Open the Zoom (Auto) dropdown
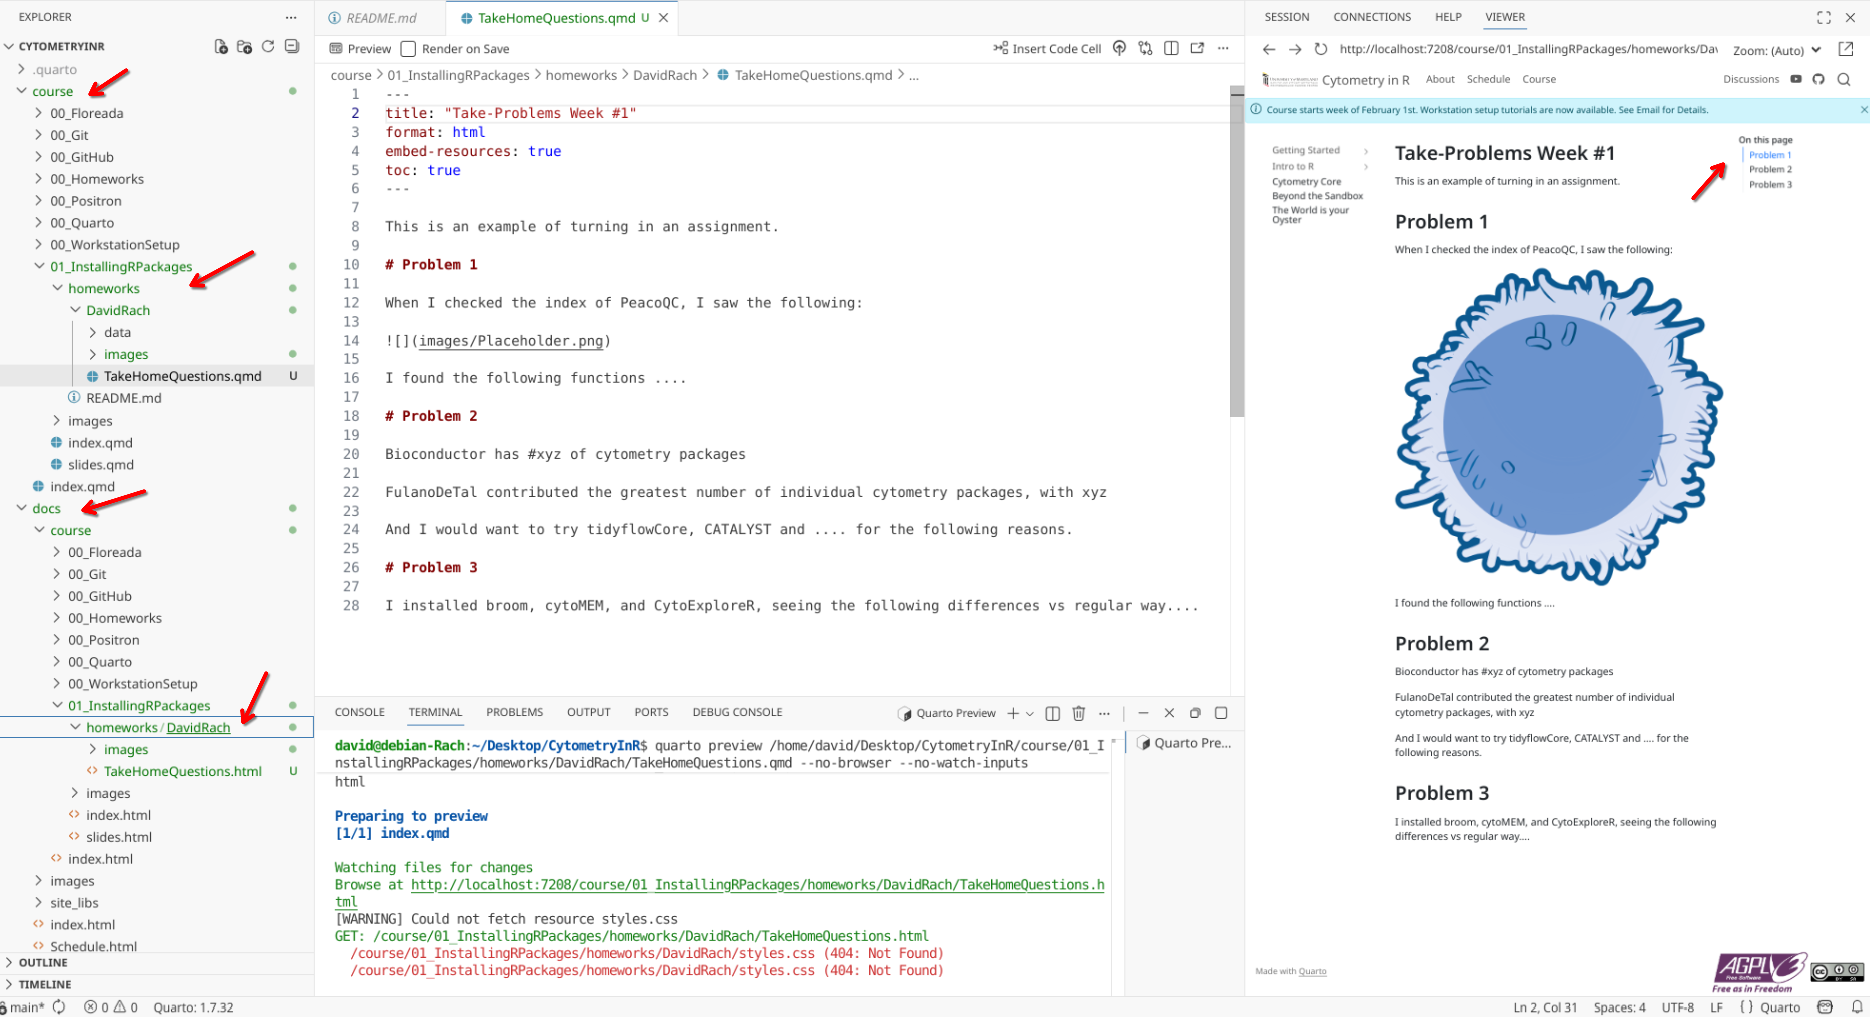The image size is (1870, 1017). pos(1777,50)
